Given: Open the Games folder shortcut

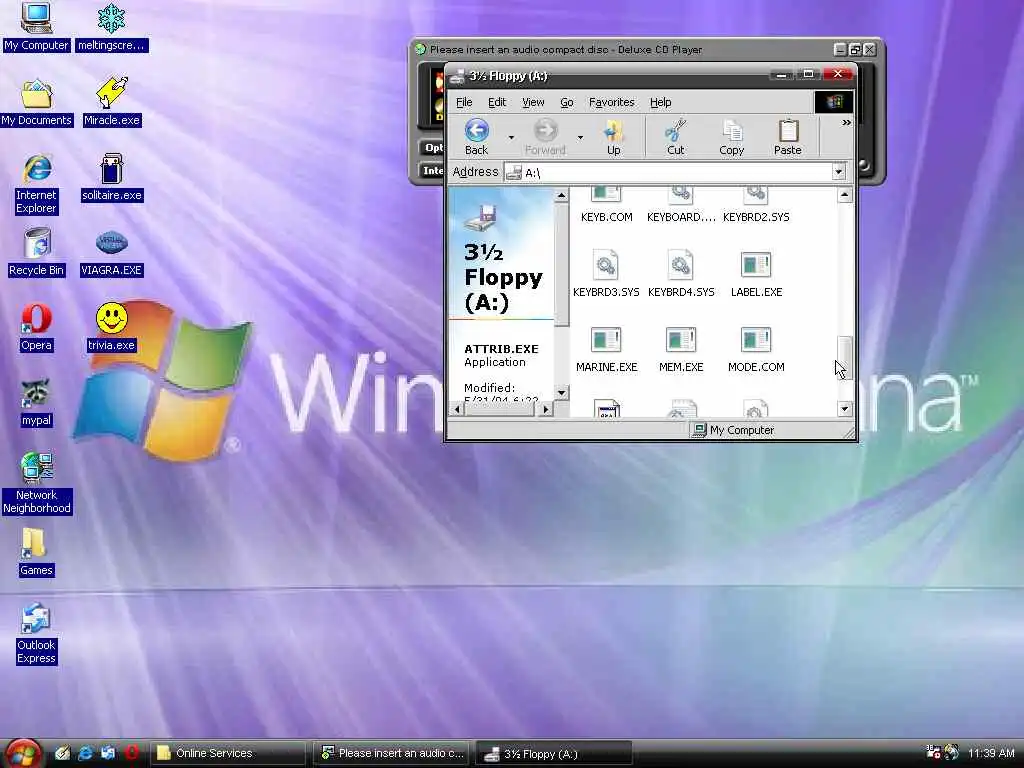Looking at the screenshot, I should point(36,552).
